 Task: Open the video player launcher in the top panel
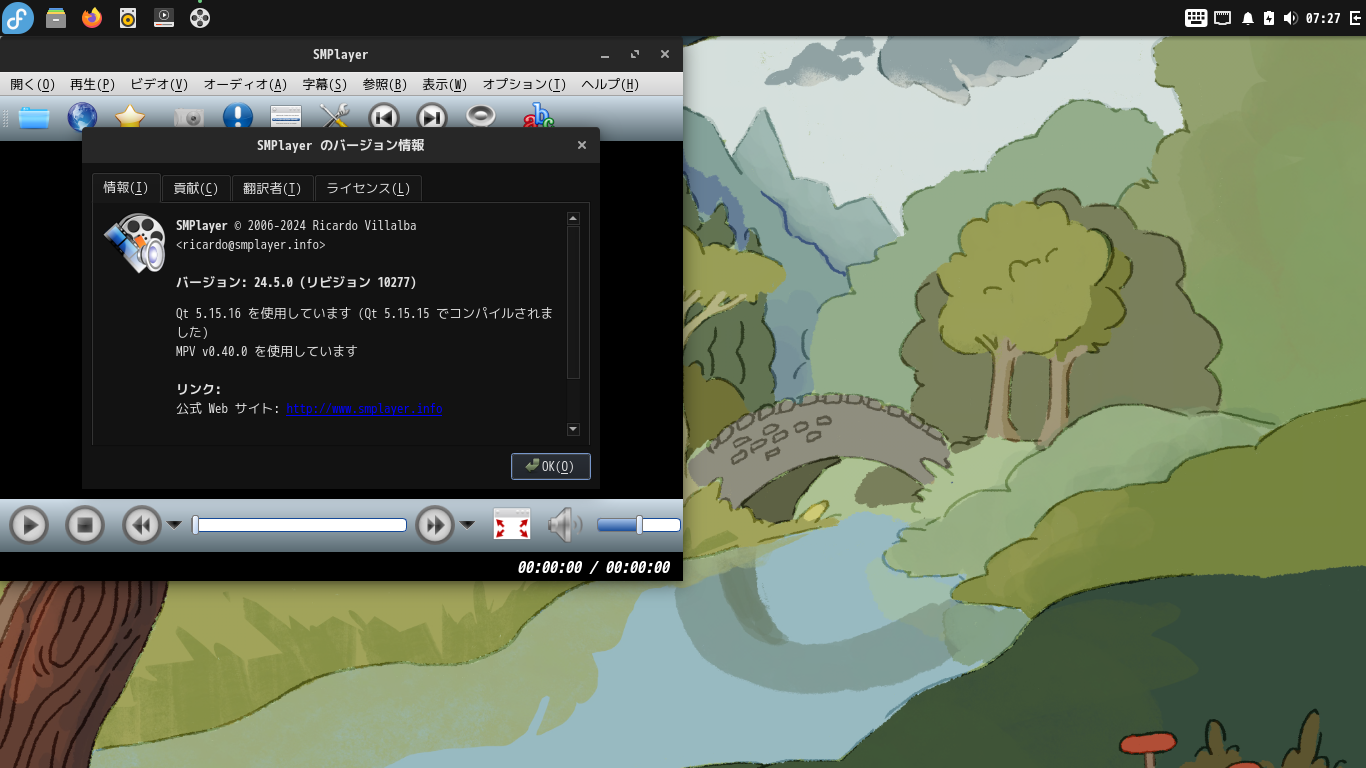(164, 18)
